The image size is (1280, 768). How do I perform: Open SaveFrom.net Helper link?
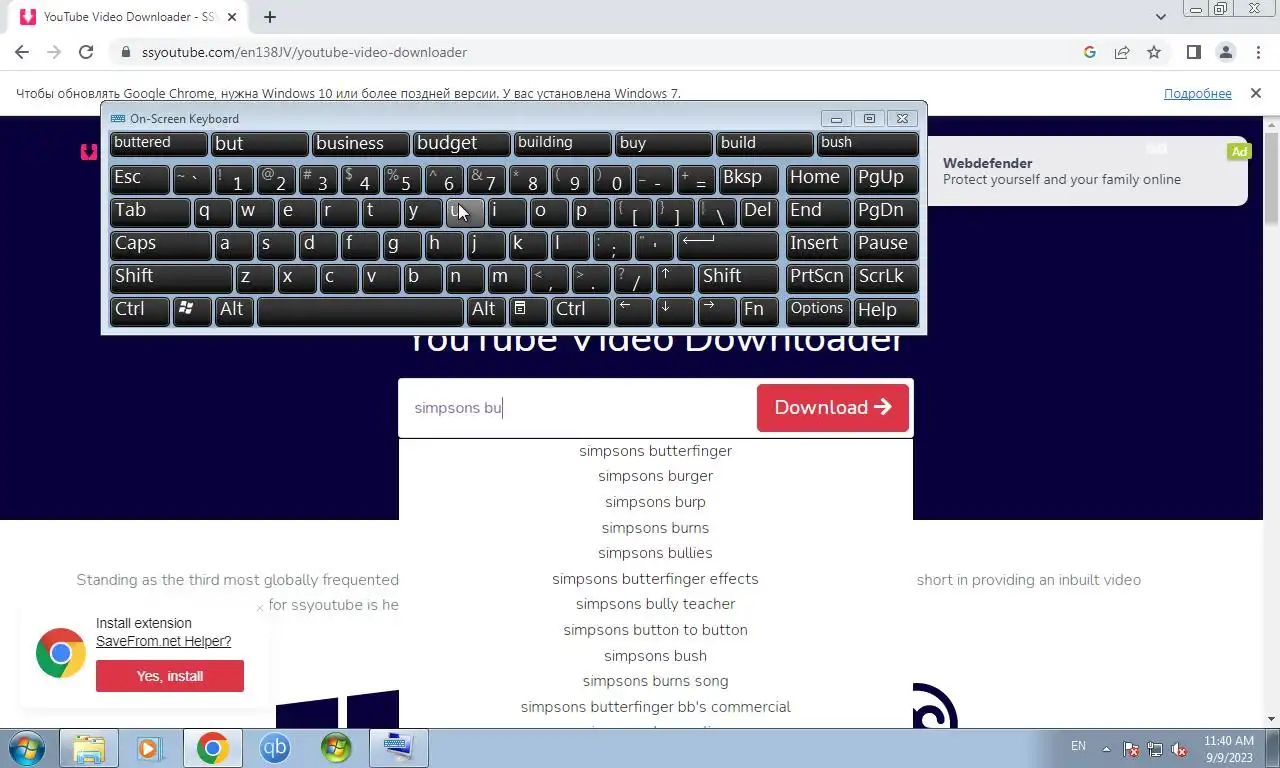coord(163,641)
